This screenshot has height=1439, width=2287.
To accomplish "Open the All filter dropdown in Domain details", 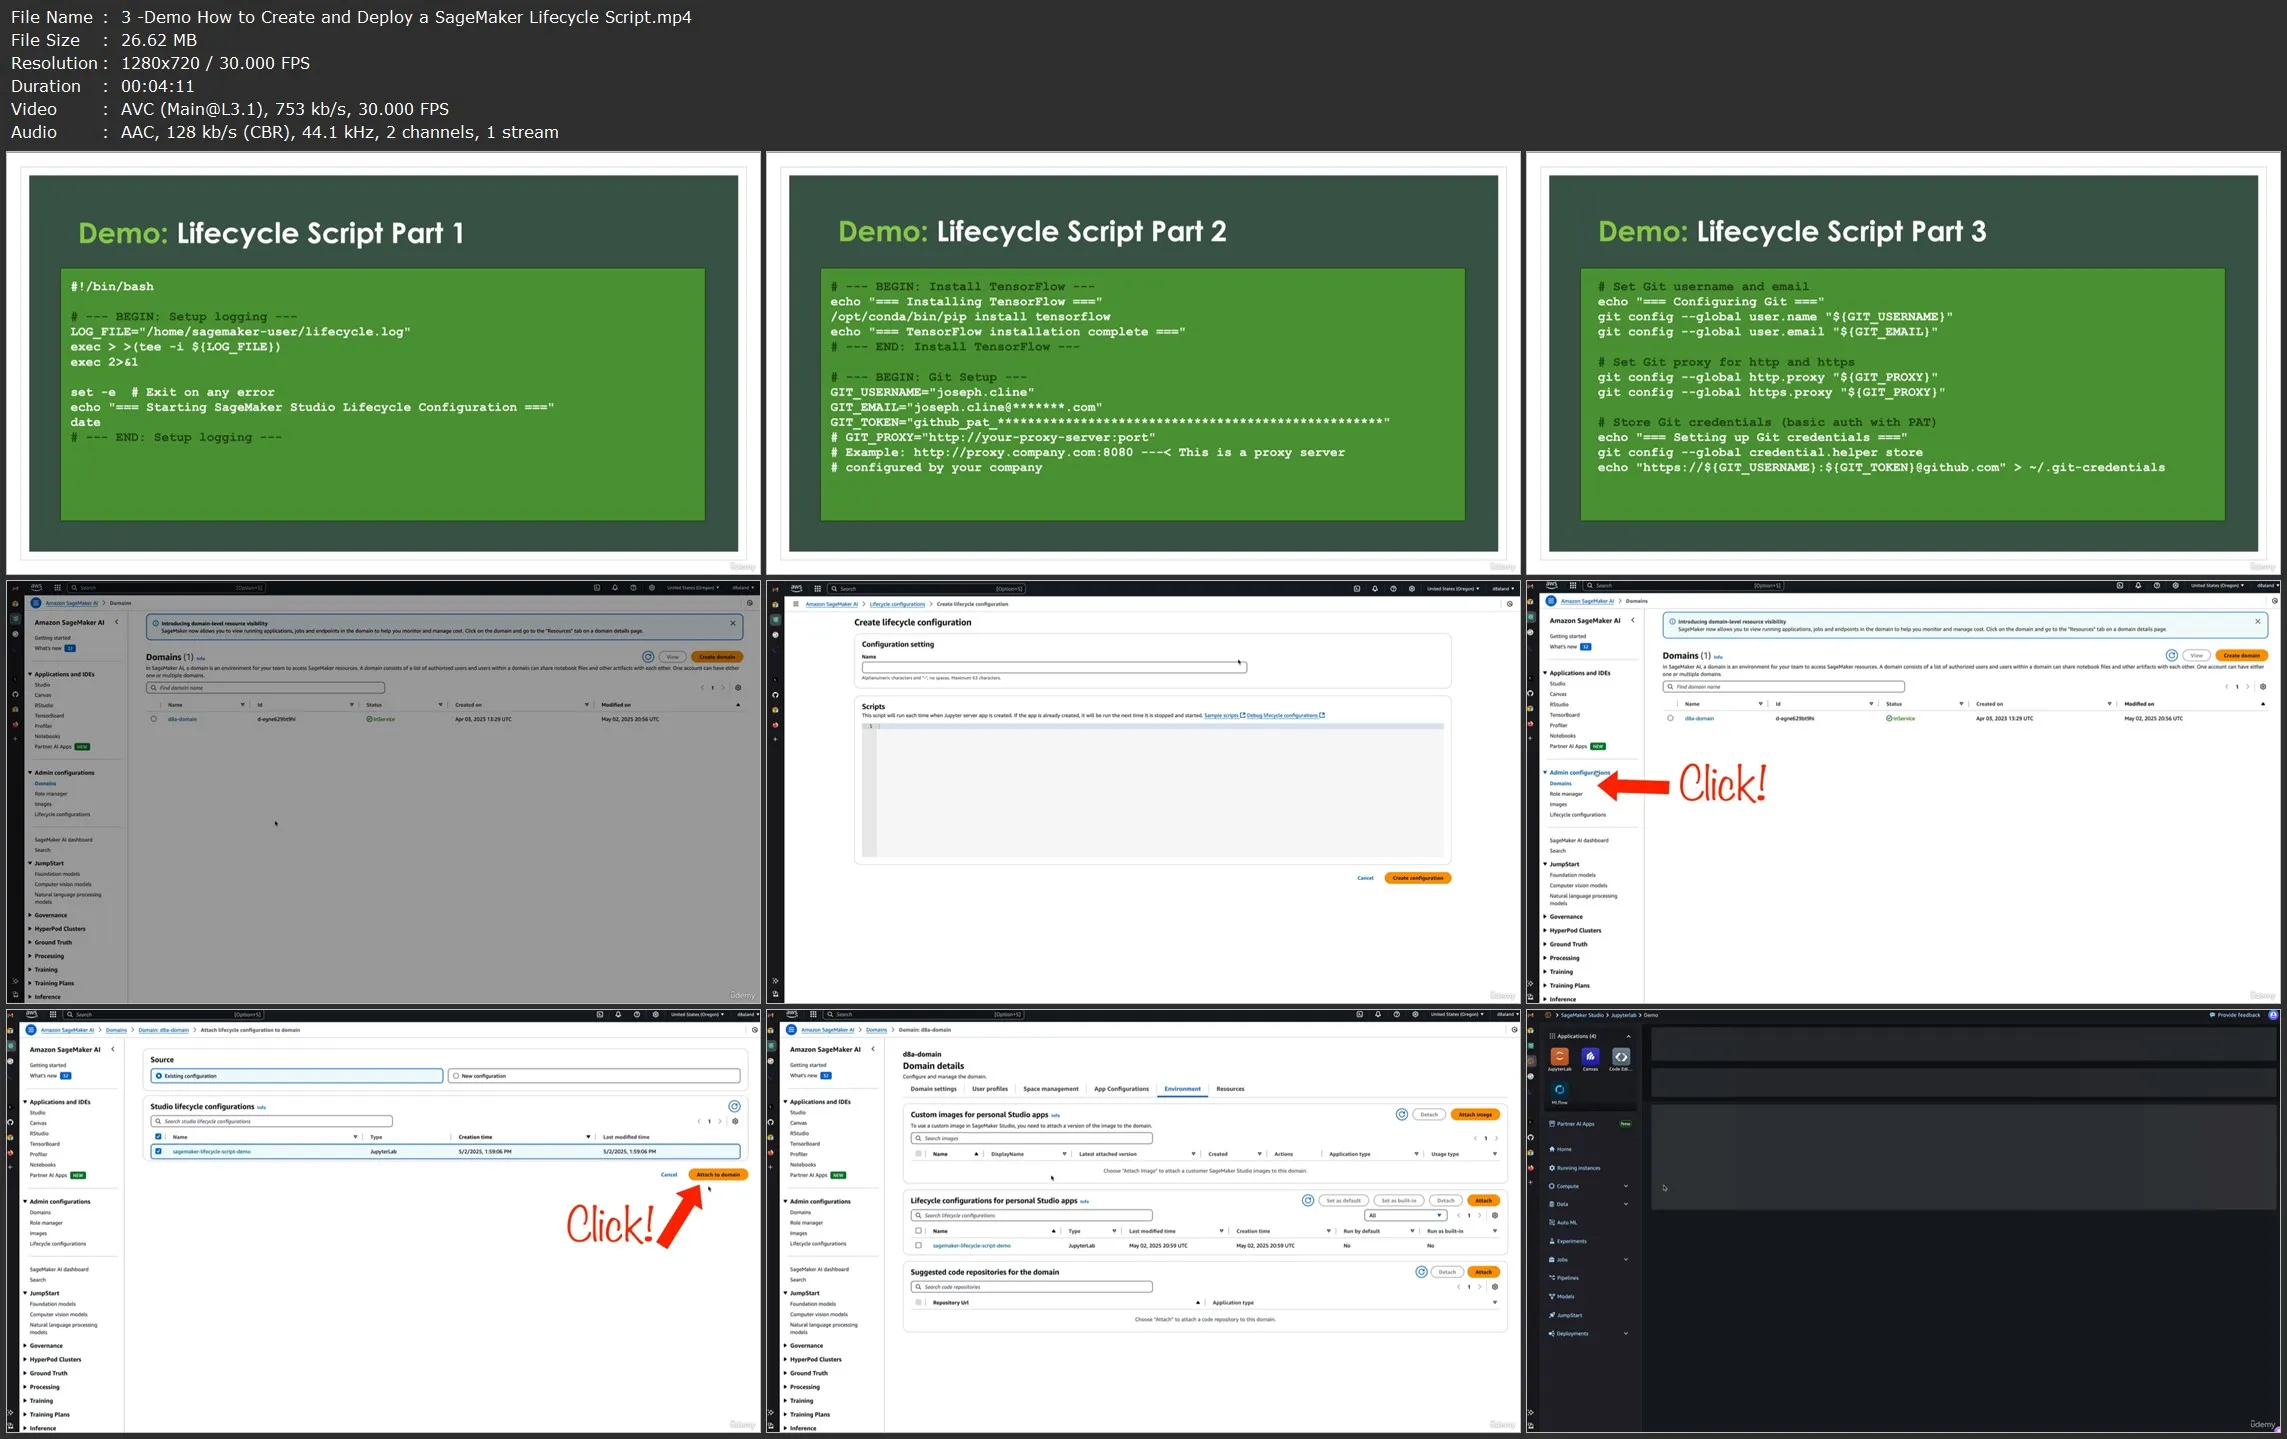I will [1406, 1215].
